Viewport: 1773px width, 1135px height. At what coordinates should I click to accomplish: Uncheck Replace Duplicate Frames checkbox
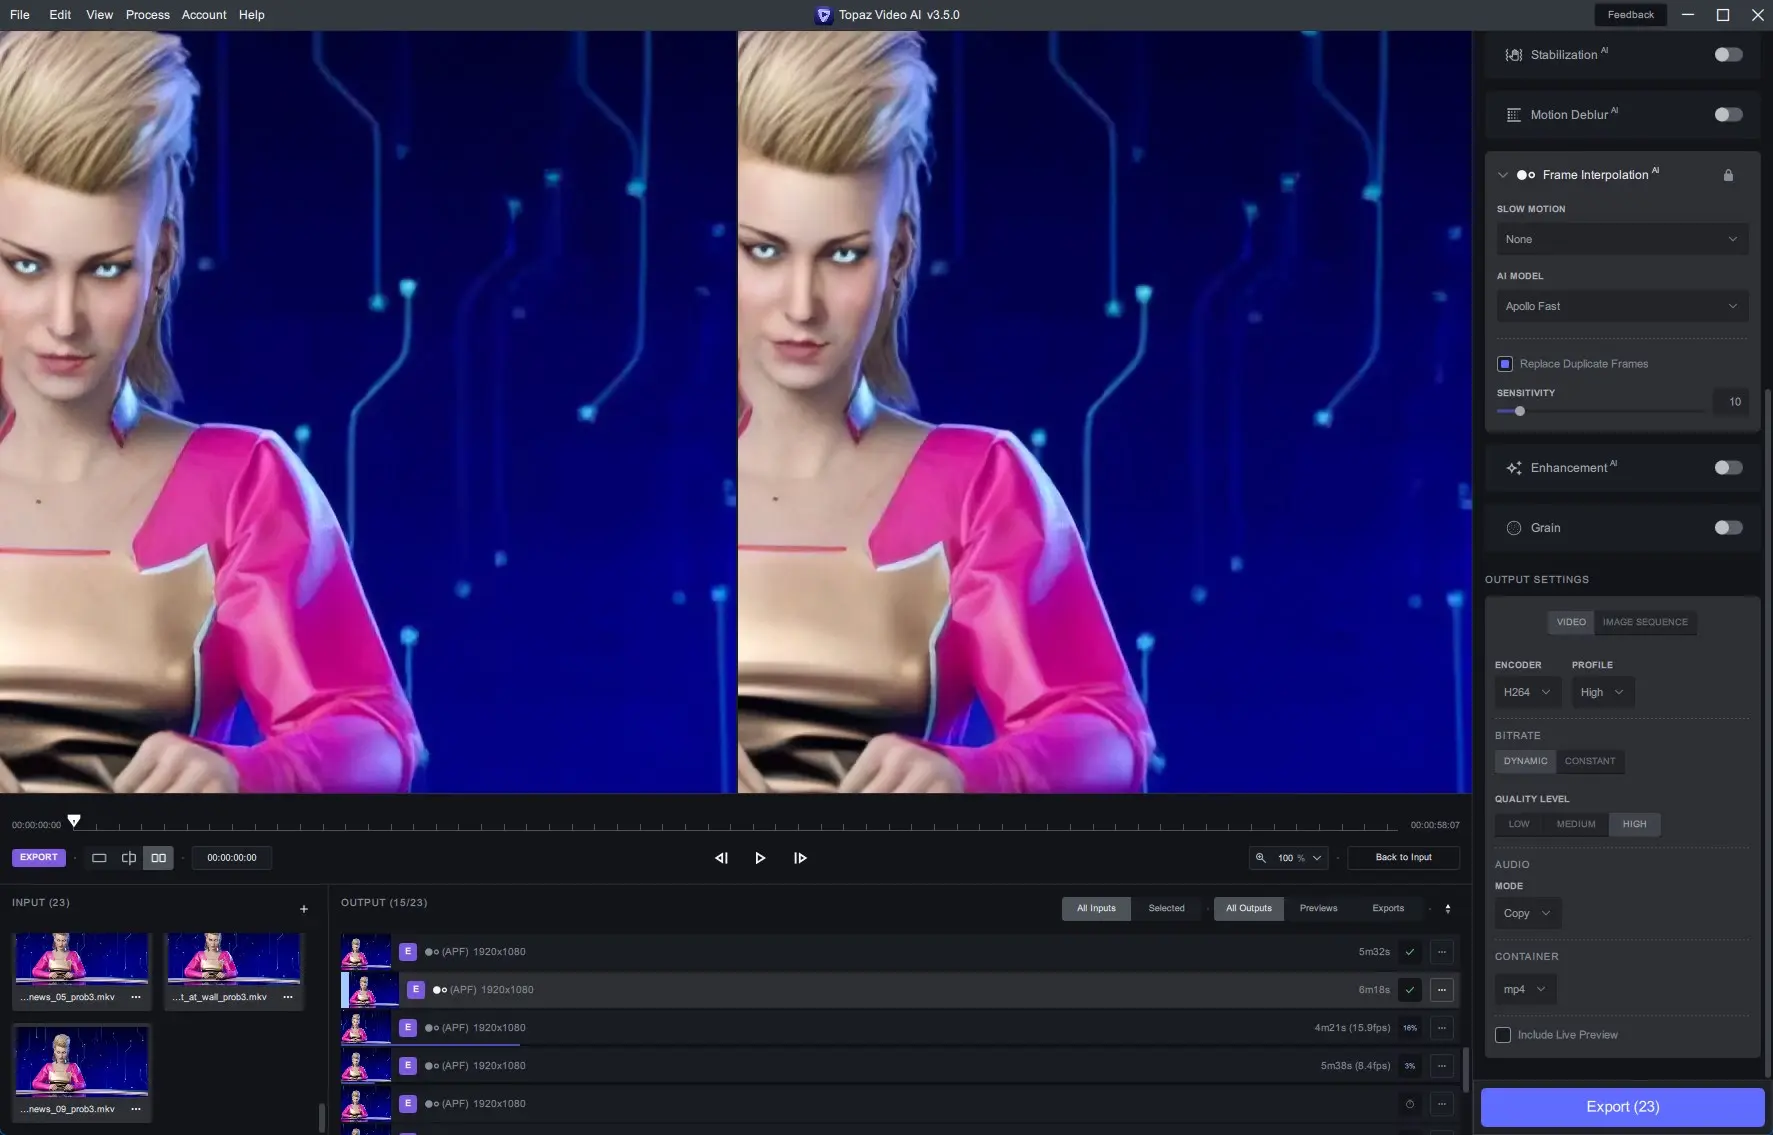click(1504, 364)
